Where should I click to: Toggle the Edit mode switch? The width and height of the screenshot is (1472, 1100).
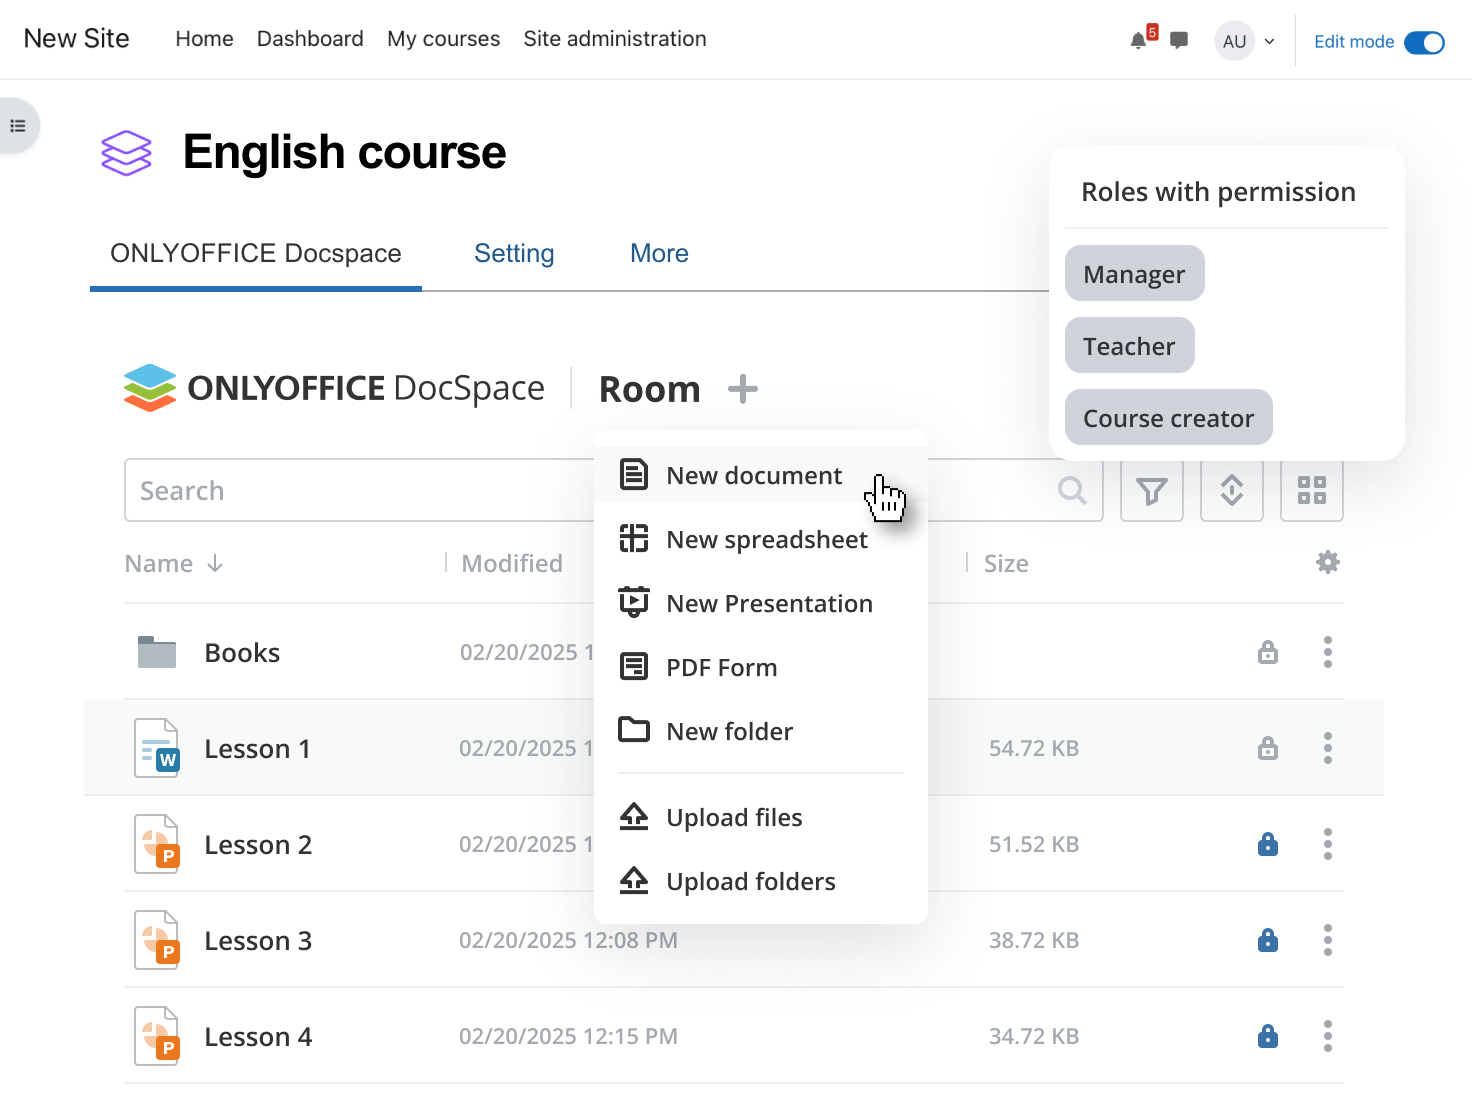[1424, 42]
